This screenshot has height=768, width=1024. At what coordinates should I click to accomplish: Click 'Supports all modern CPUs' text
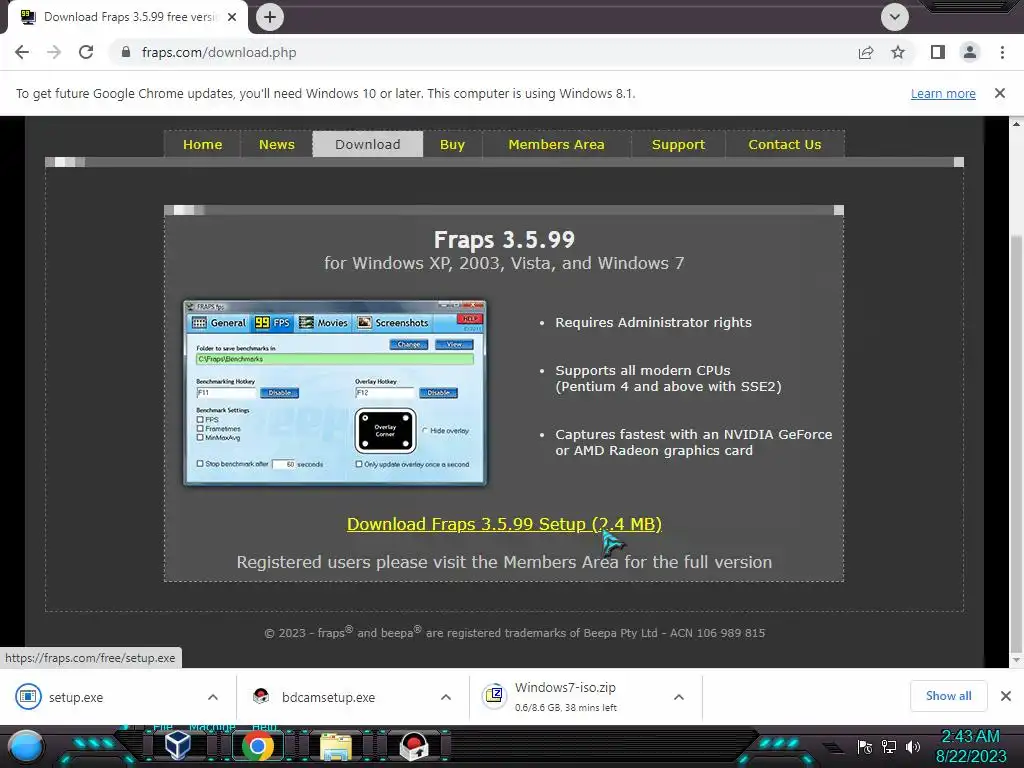click(x=643, y=370)
